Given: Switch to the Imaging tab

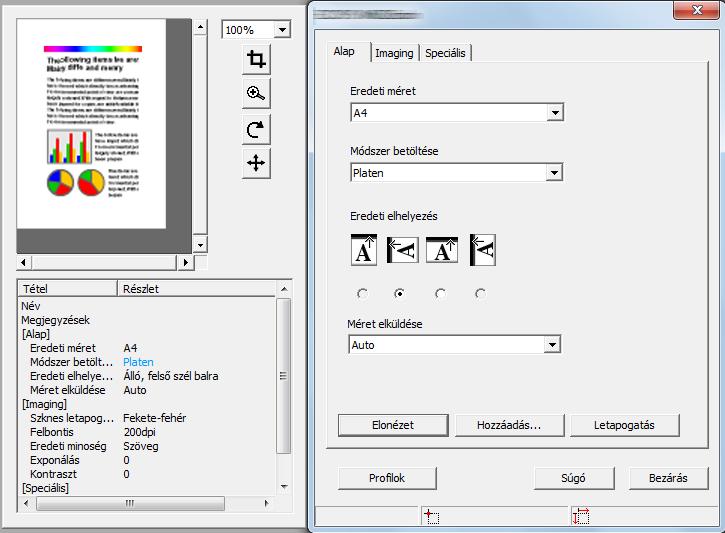Looking at the screenshot, I should [x=394, y=53].
